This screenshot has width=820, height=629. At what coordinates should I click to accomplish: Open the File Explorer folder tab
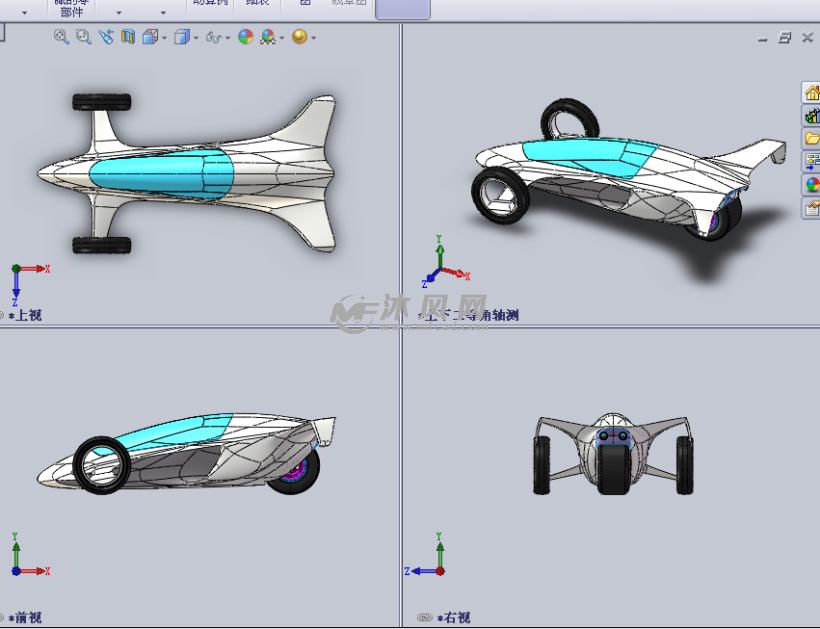[x=811, y=138]
